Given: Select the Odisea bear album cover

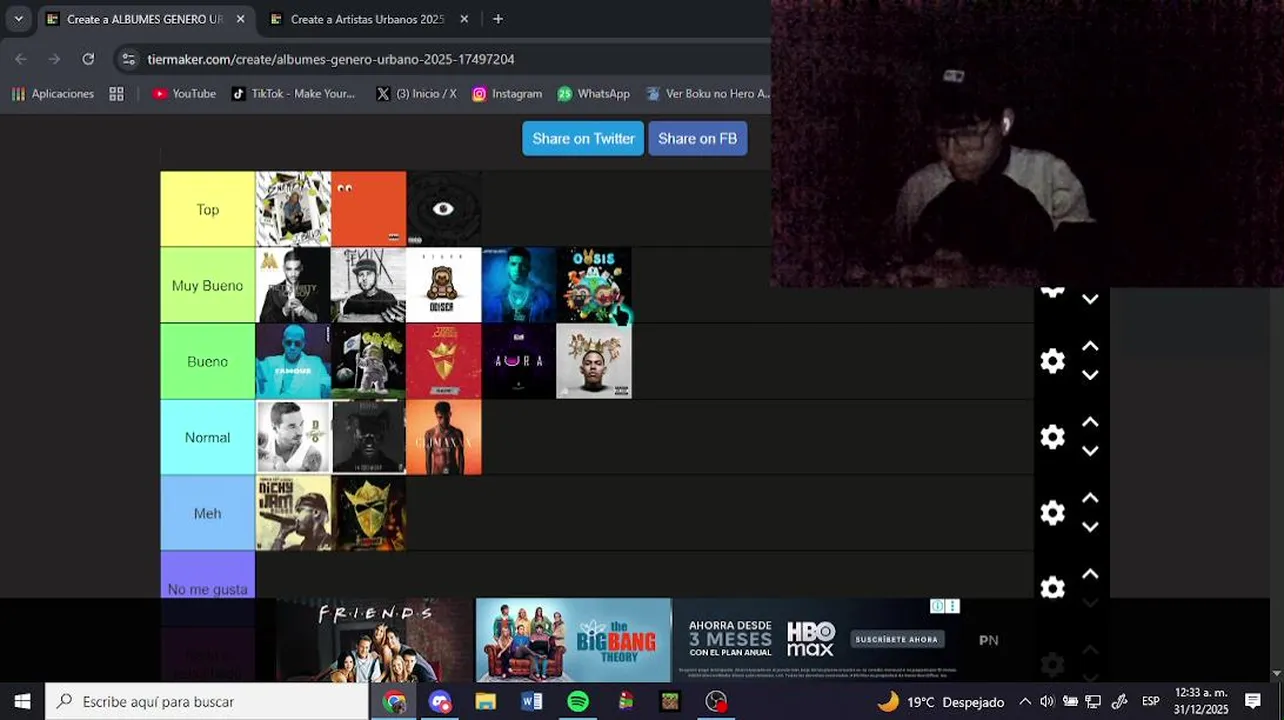Looking at the screenshot, I should tap(444, 285).
